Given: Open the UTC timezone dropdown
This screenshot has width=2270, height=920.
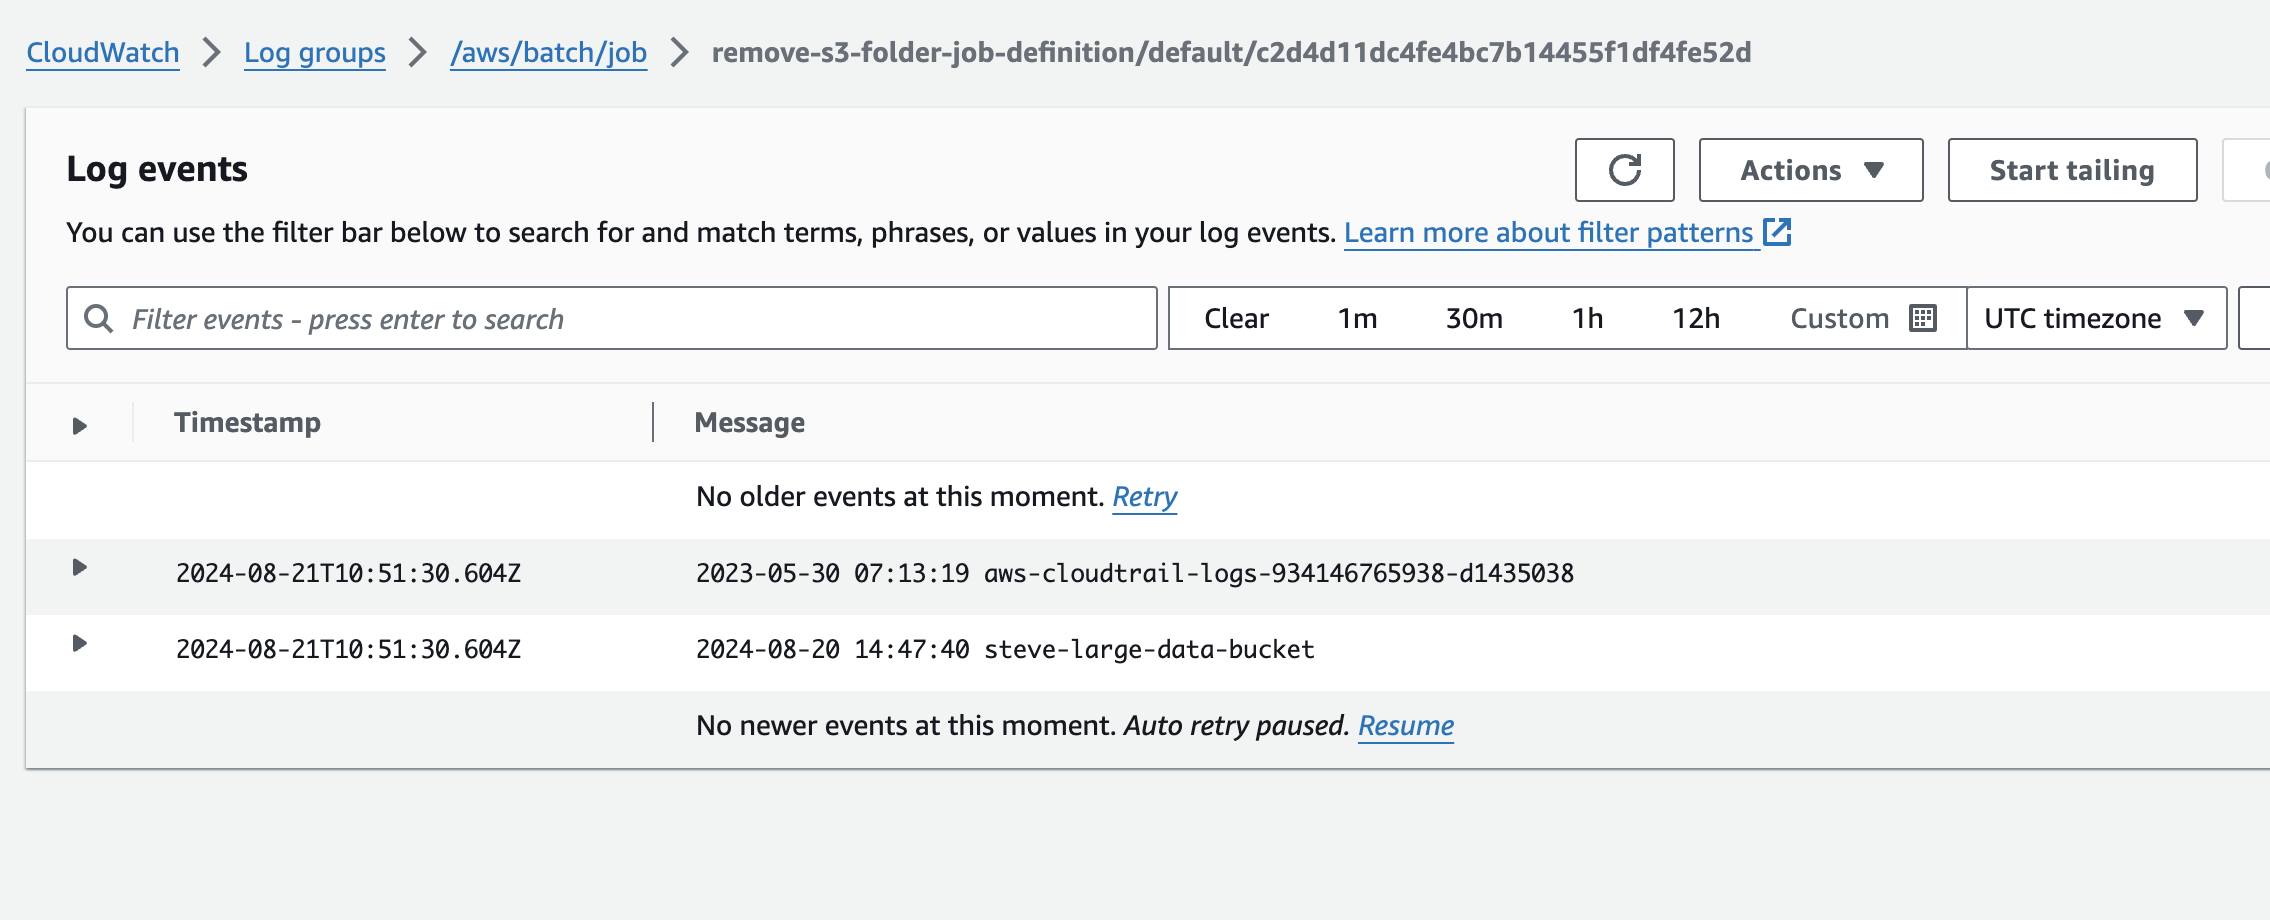Looking at the screenshot, I should [2095, 318].
